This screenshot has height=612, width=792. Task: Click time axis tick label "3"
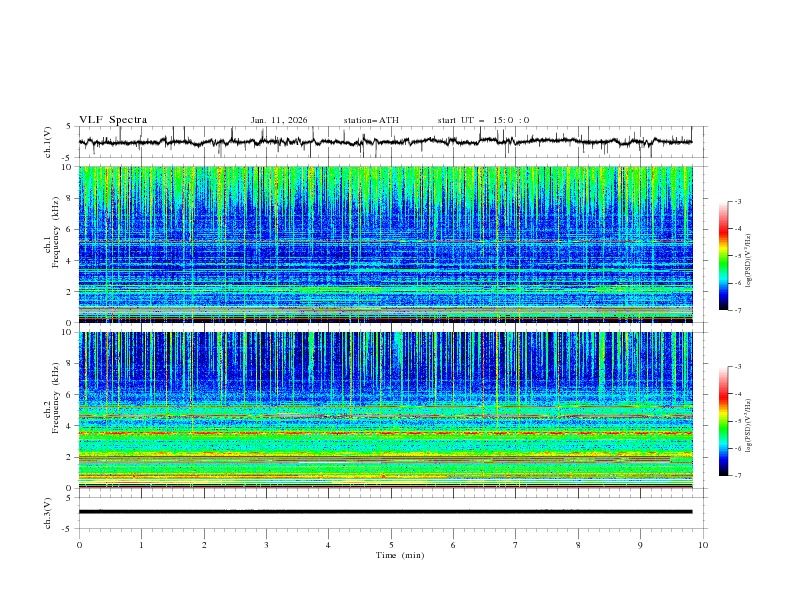click(x=266, y=545)
